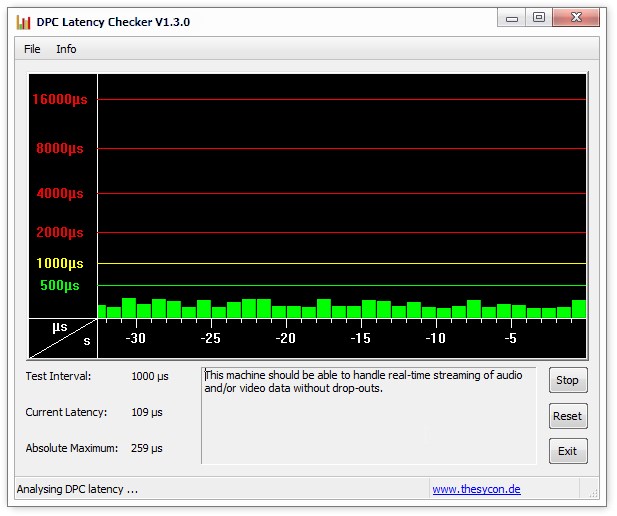Click the -30 mark on the time axis

(135, 339)
